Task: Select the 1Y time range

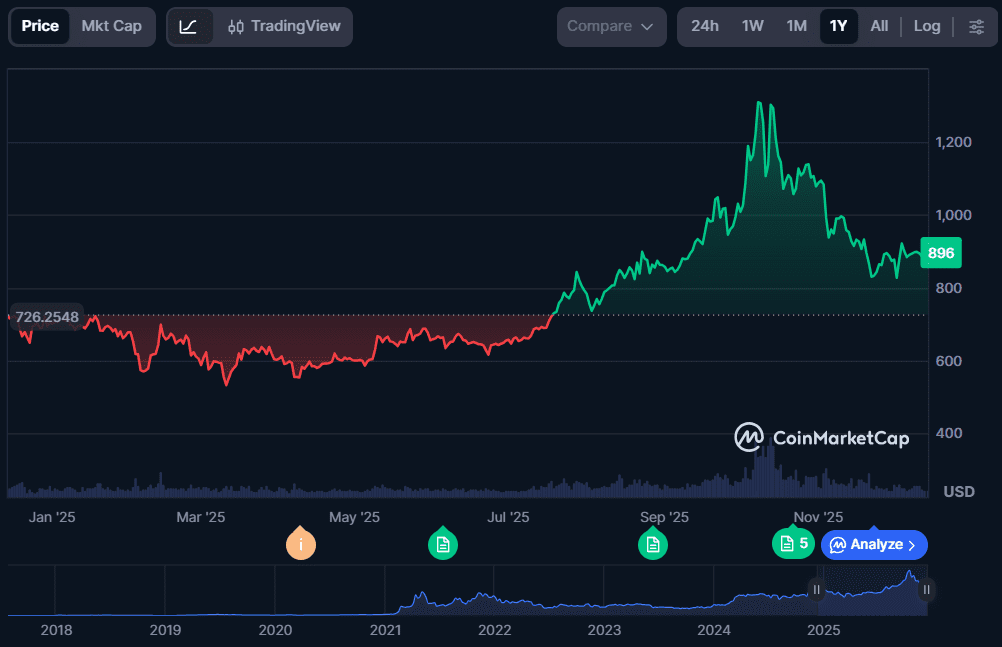Action: (838, 26)
